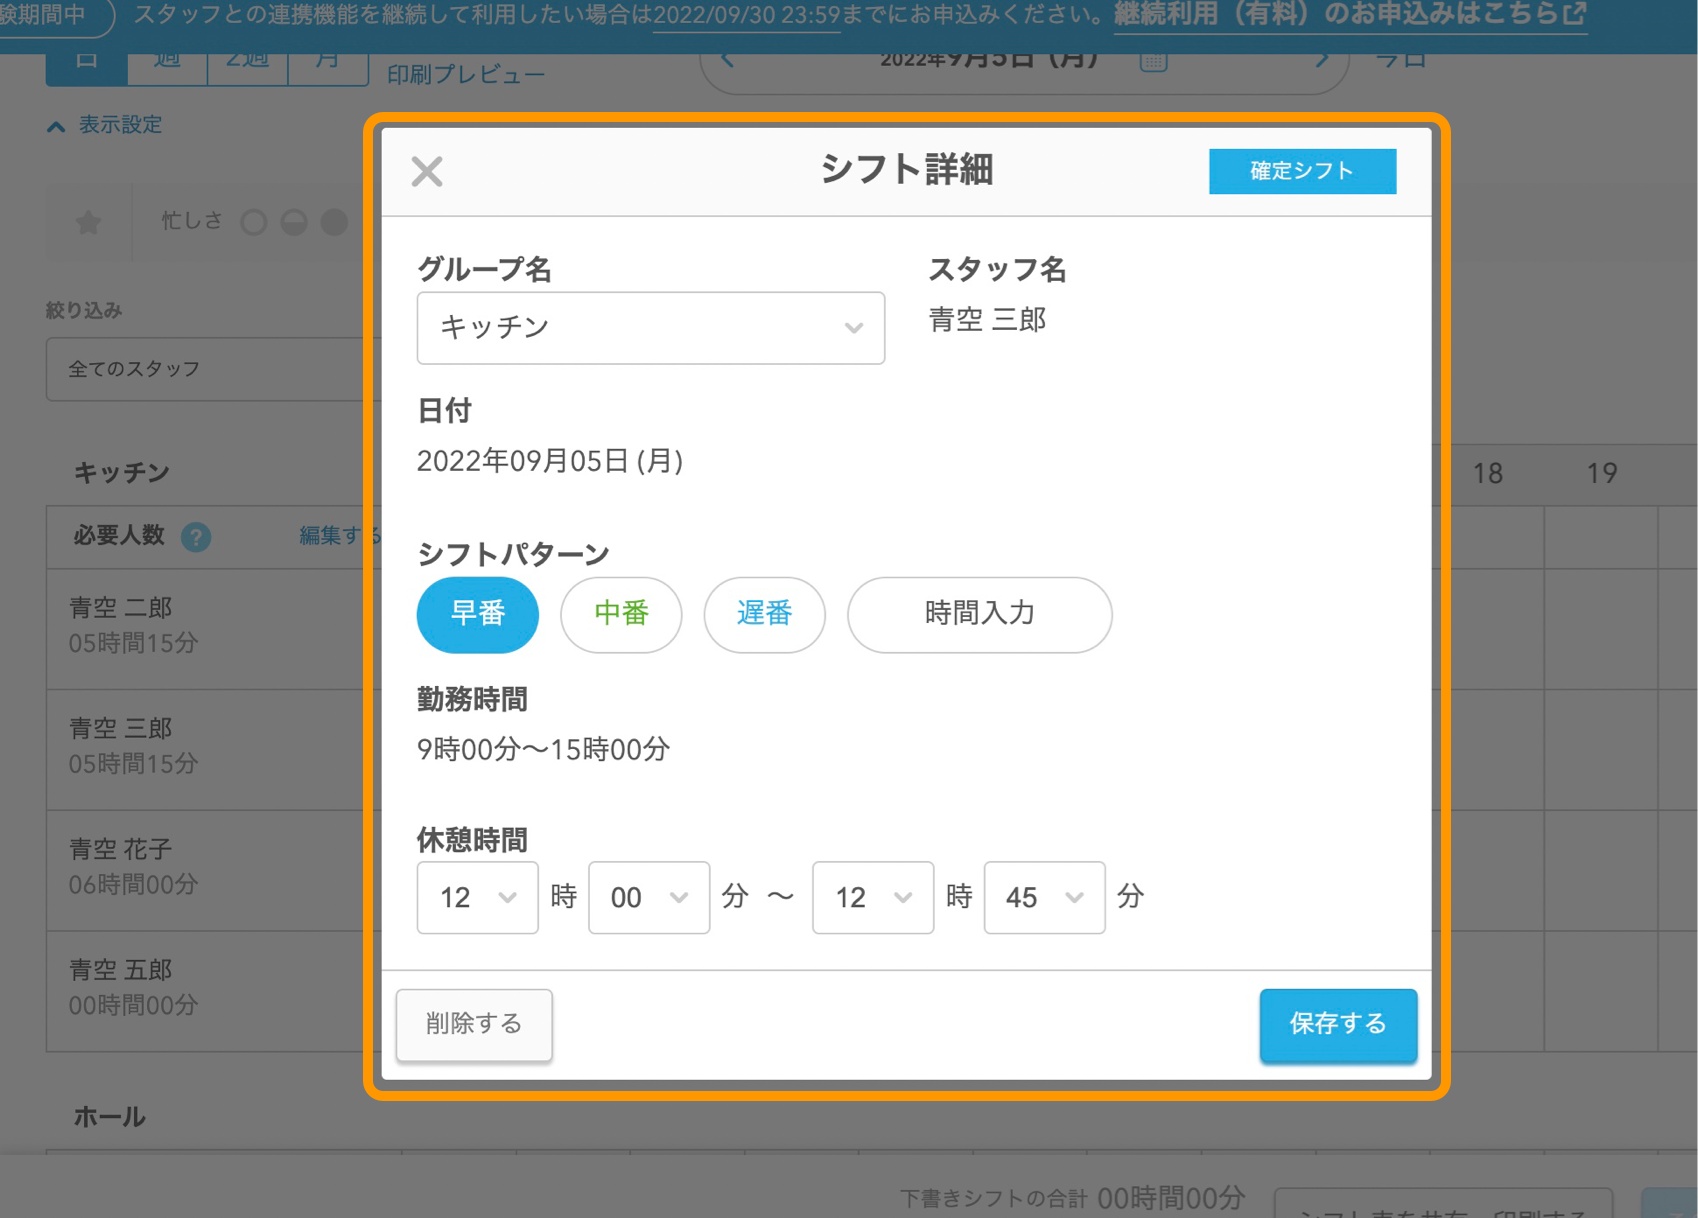Select the 中番 shift pattern
The image size is (1698, 1218).
[621, 615]
